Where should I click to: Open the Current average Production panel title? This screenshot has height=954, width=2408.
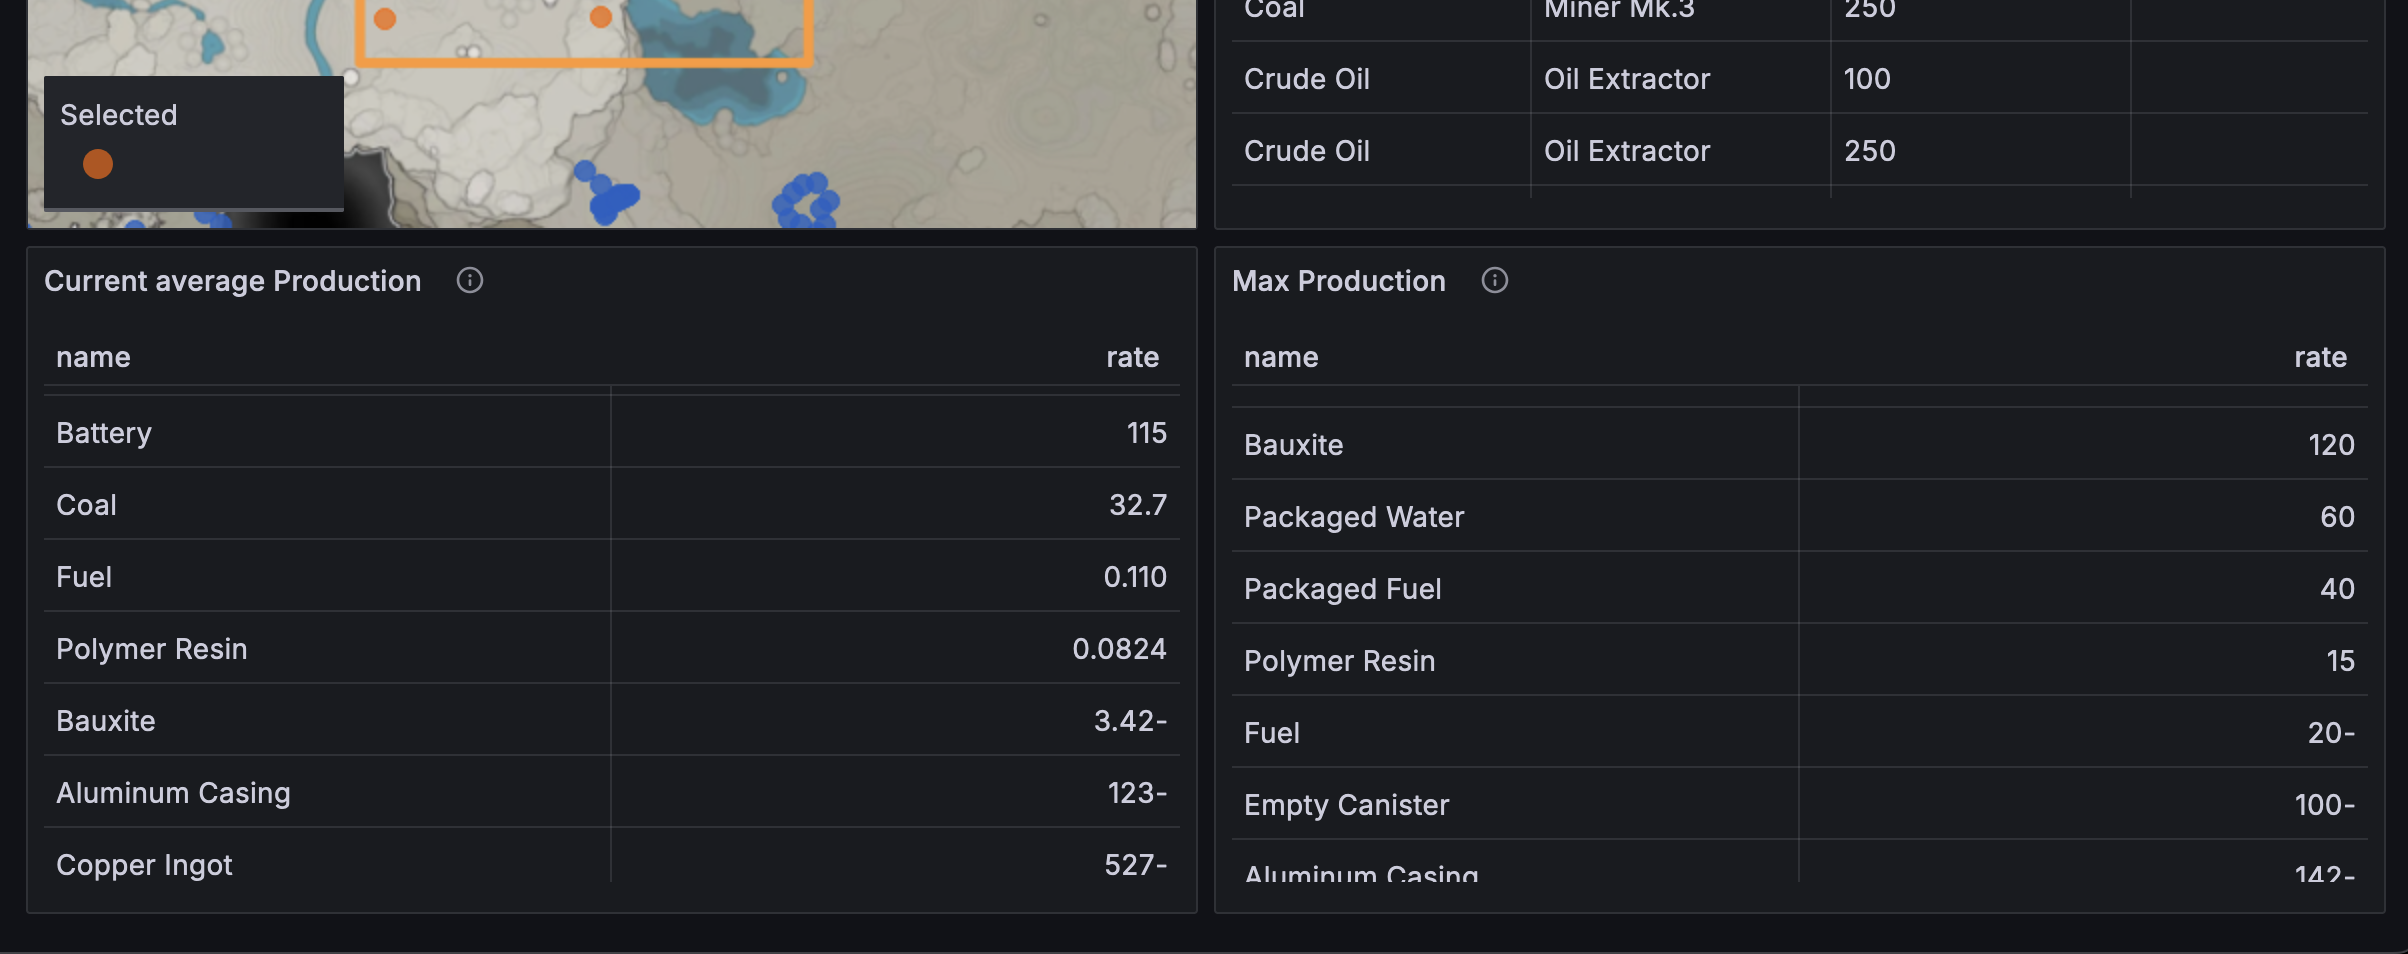click(x=233, y=281)
